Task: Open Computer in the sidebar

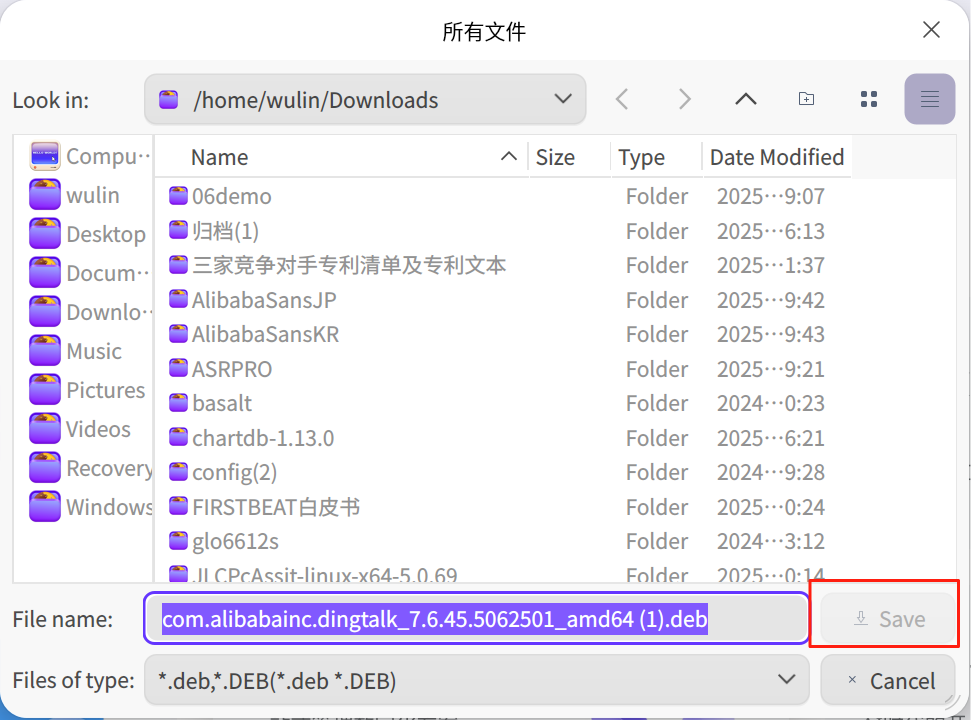Action: click(x=90, y=156)
